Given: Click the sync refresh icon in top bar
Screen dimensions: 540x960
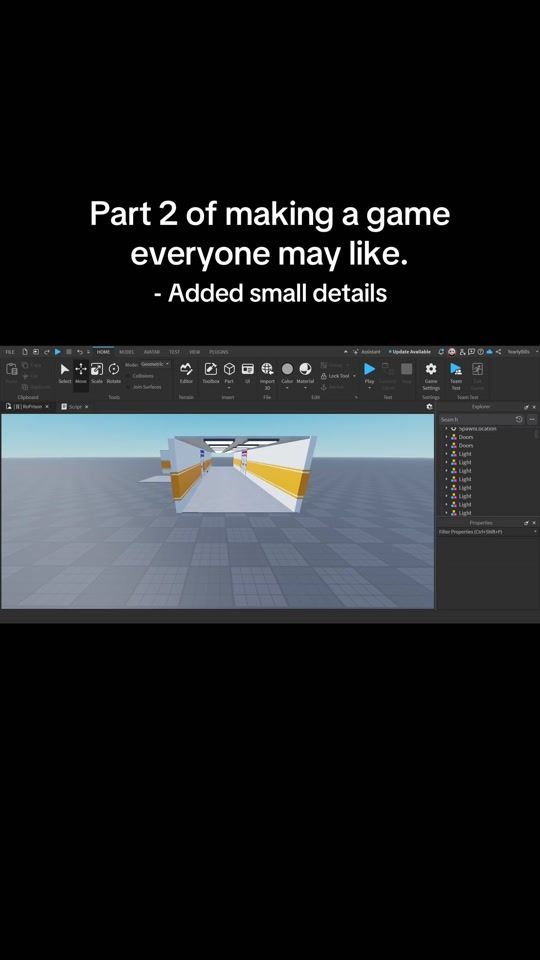Looking at the screenshot, I should (x=441, y=352).
